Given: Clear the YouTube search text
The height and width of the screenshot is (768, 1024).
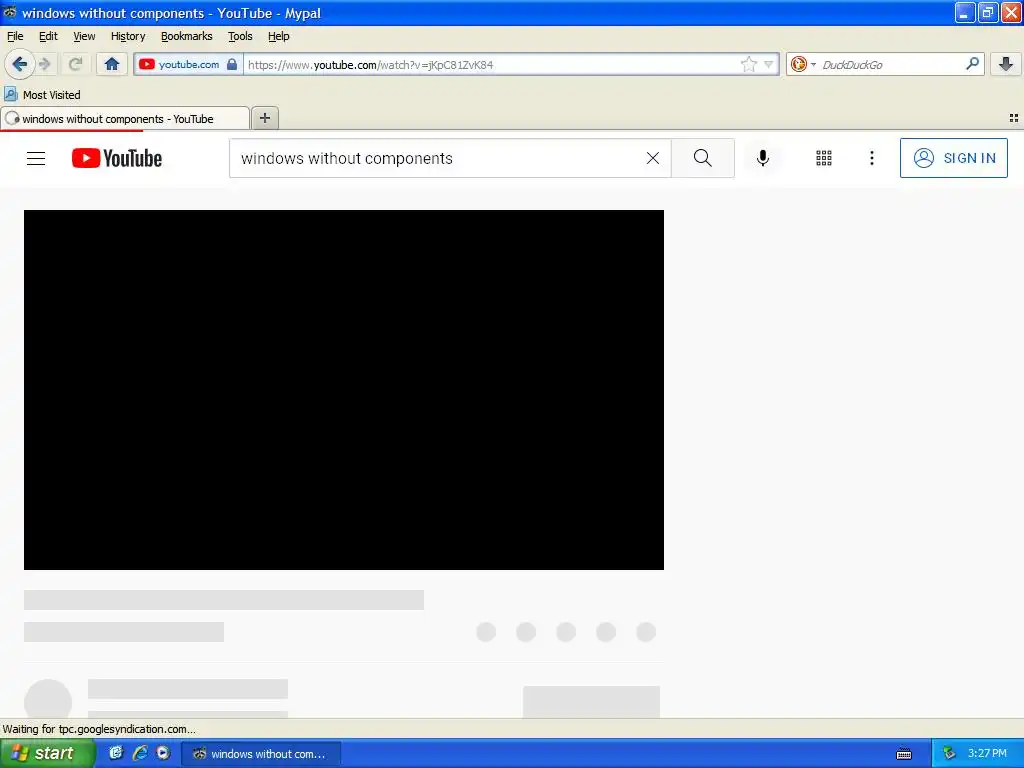Looking at the screenshot, I should [x=652, y=158].
